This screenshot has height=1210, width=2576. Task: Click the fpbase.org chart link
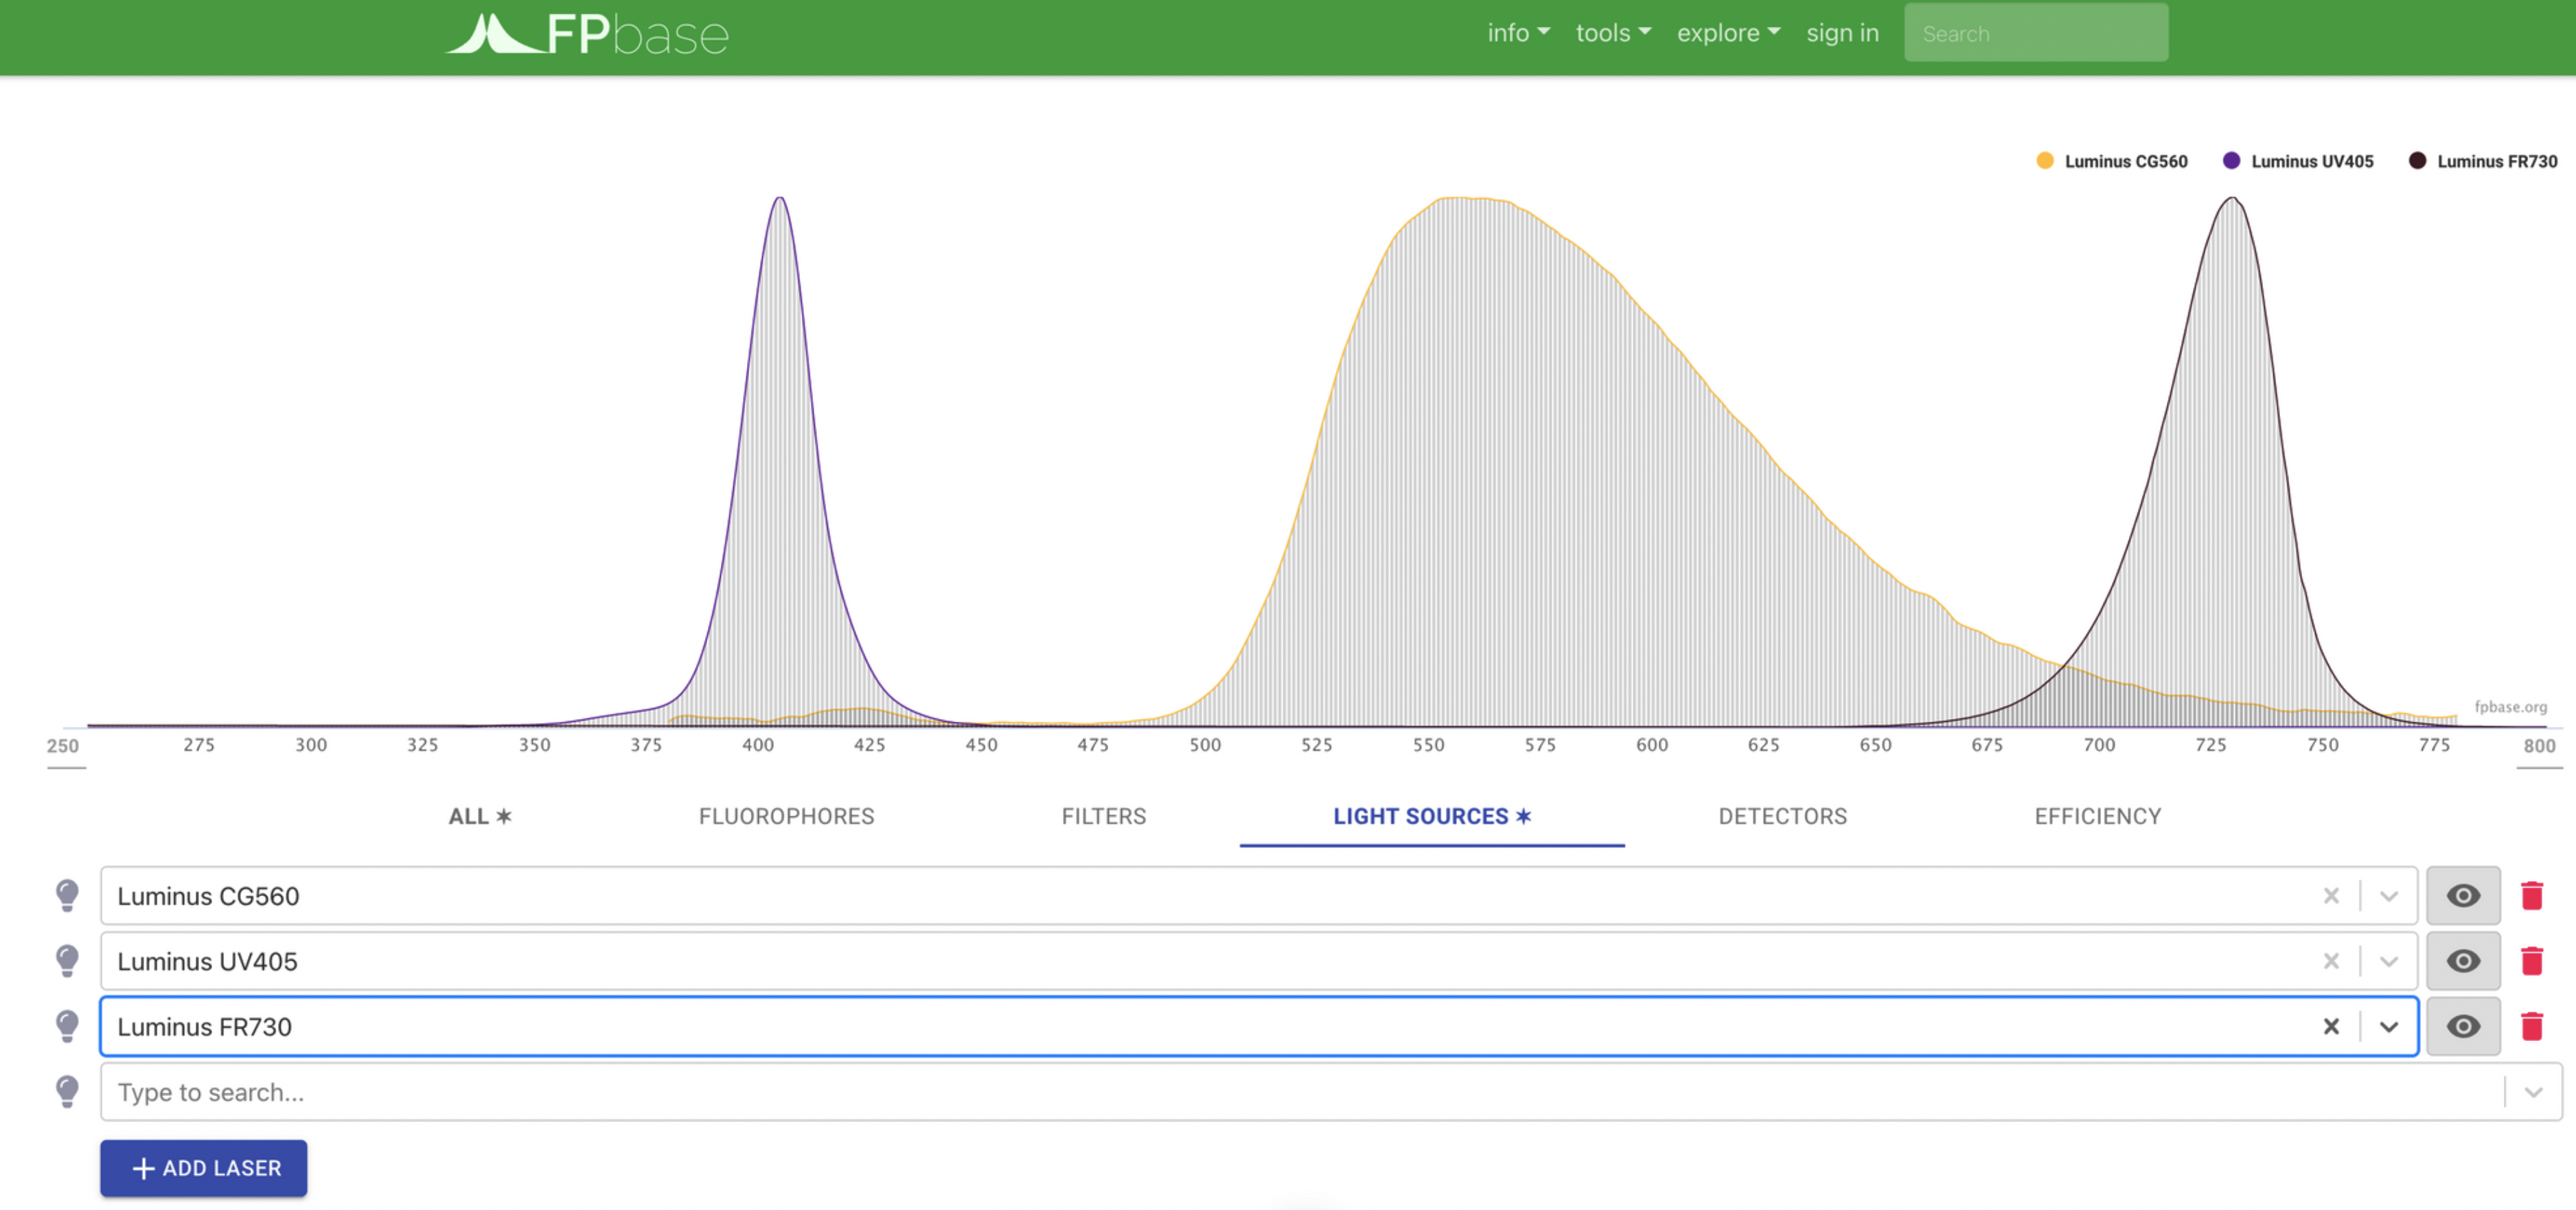(x=2510, y=706)
